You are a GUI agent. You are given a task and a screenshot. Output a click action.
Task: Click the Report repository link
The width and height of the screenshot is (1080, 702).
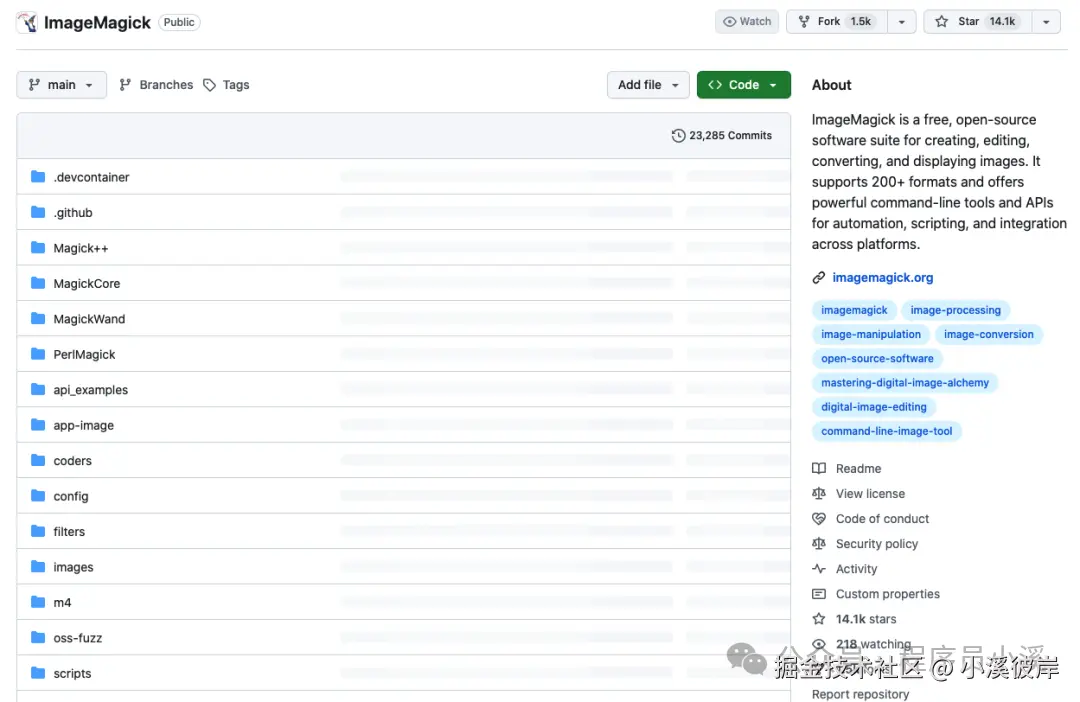[x=860, y=694]
